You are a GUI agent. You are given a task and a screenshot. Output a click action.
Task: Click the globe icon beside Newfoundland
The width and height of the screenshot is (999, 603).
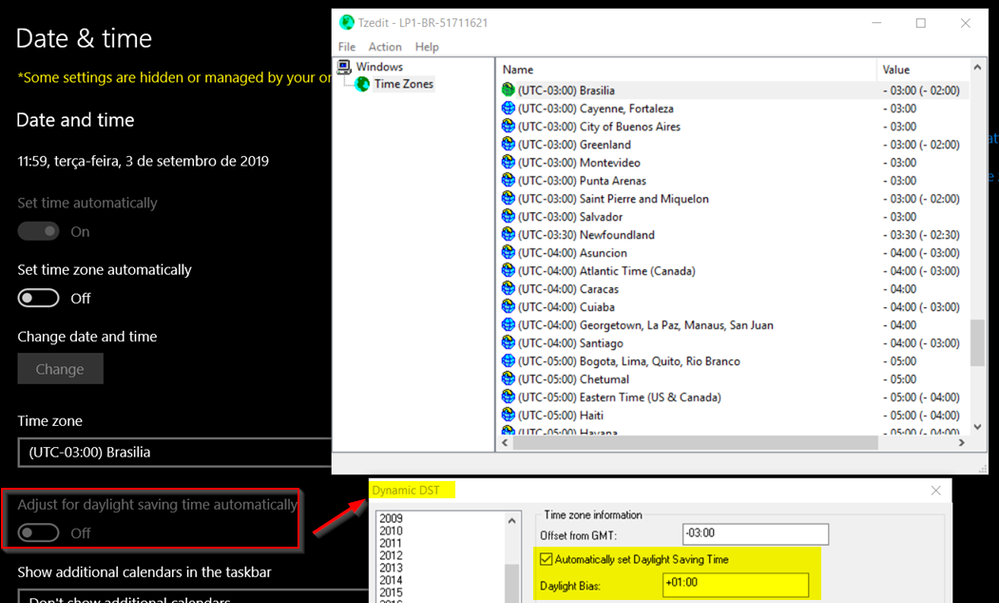coord(508,235)
